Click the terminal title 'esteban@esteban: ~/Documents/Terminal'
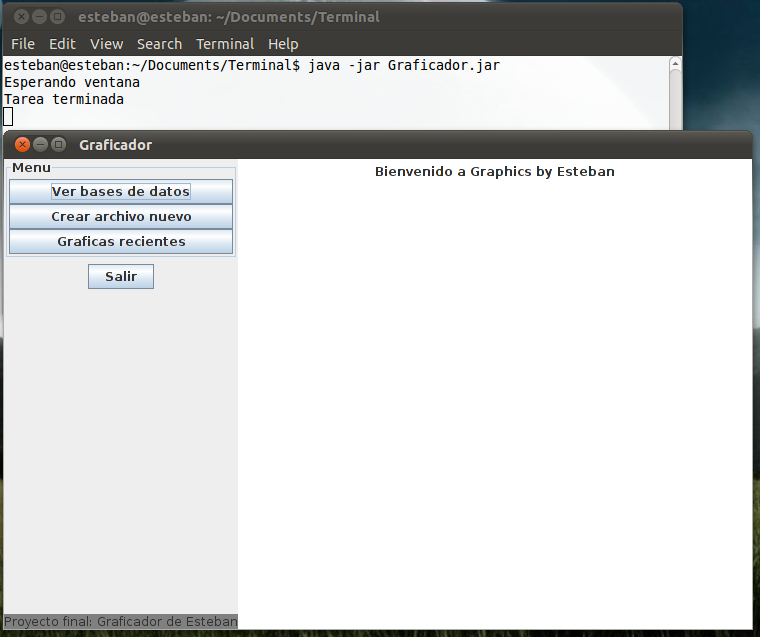This screenshot has width=760, height=637. [229, 17]
